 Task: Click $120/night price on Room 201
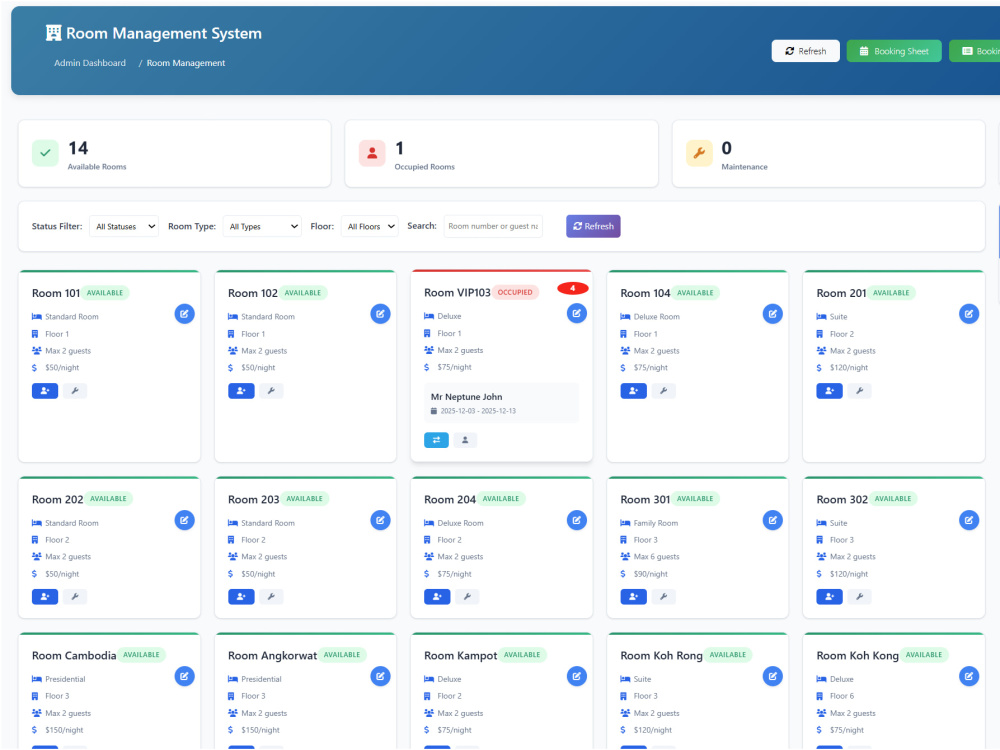click(849, 368)
